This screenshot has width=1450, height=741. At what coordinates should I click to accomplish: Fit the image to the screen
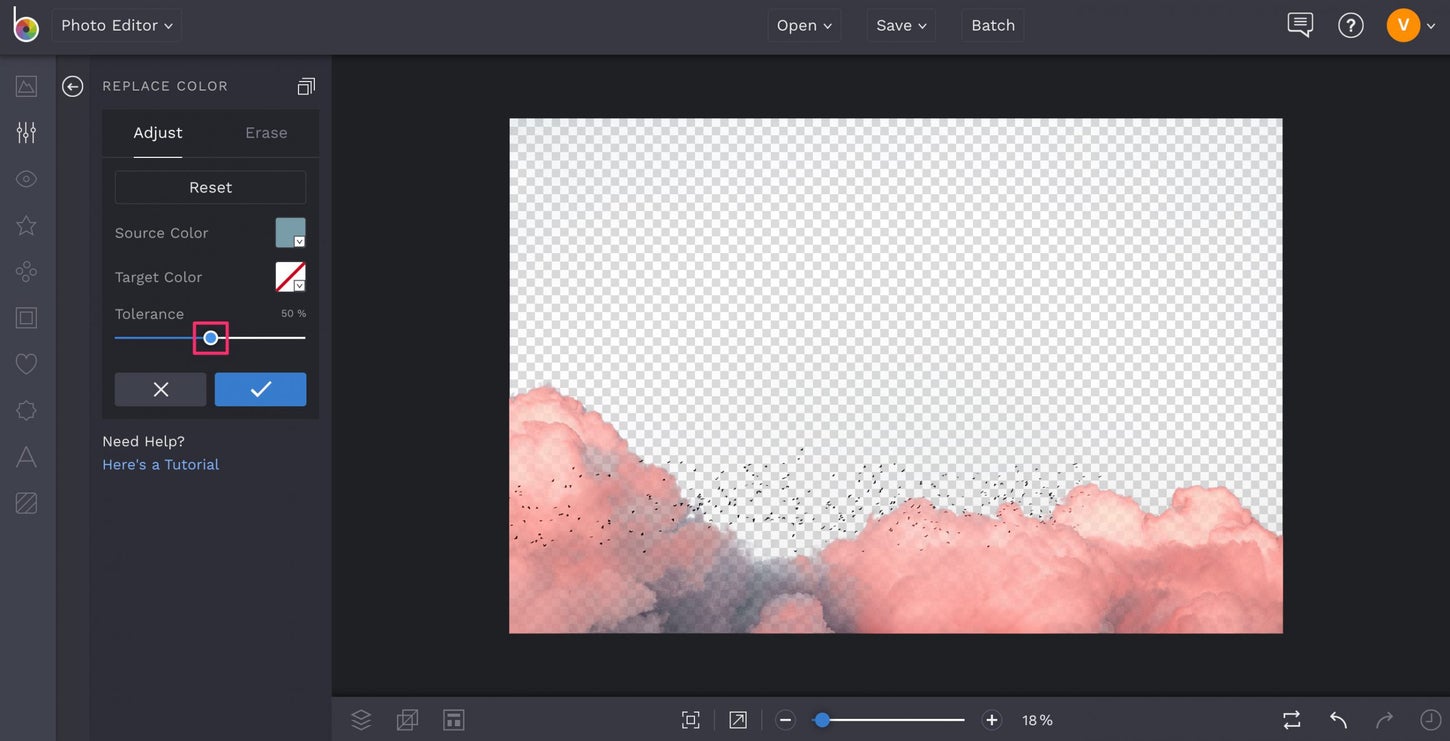(690, 719)
